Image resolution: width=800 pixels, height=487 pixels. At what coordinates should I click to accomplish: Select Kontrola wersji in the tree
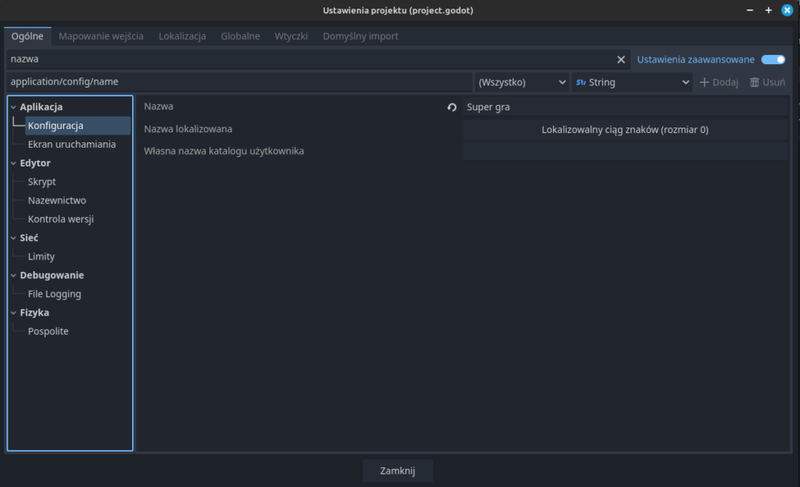tap(61, 219)
